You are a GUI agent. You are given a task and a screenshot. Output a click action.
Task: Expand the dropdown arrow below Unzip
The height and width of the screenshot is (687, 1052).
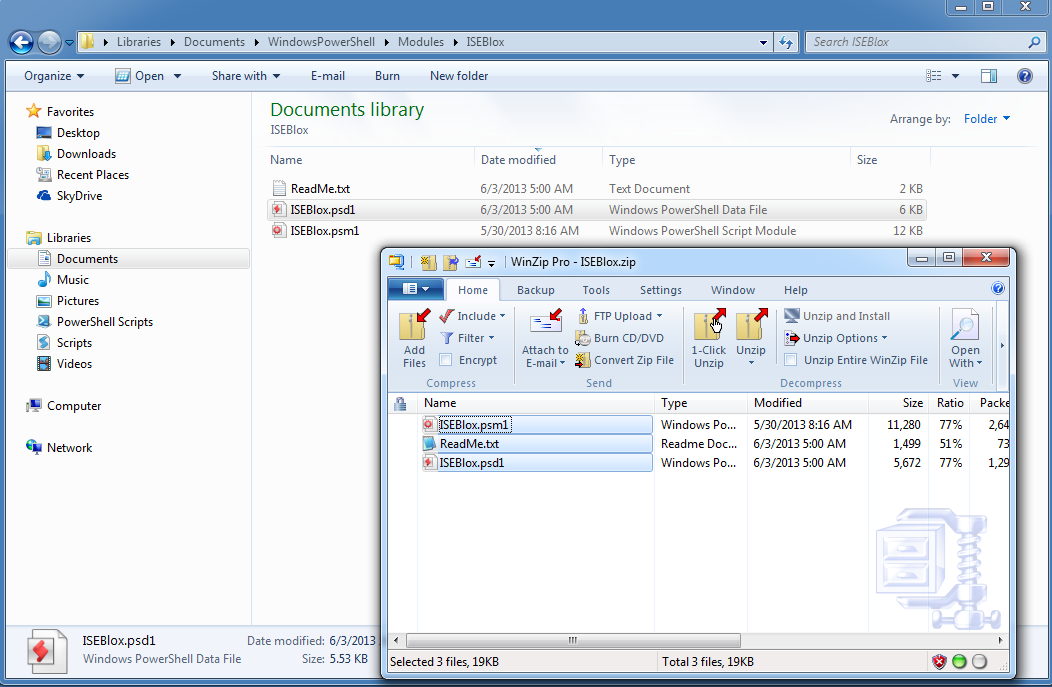point(751,363)
